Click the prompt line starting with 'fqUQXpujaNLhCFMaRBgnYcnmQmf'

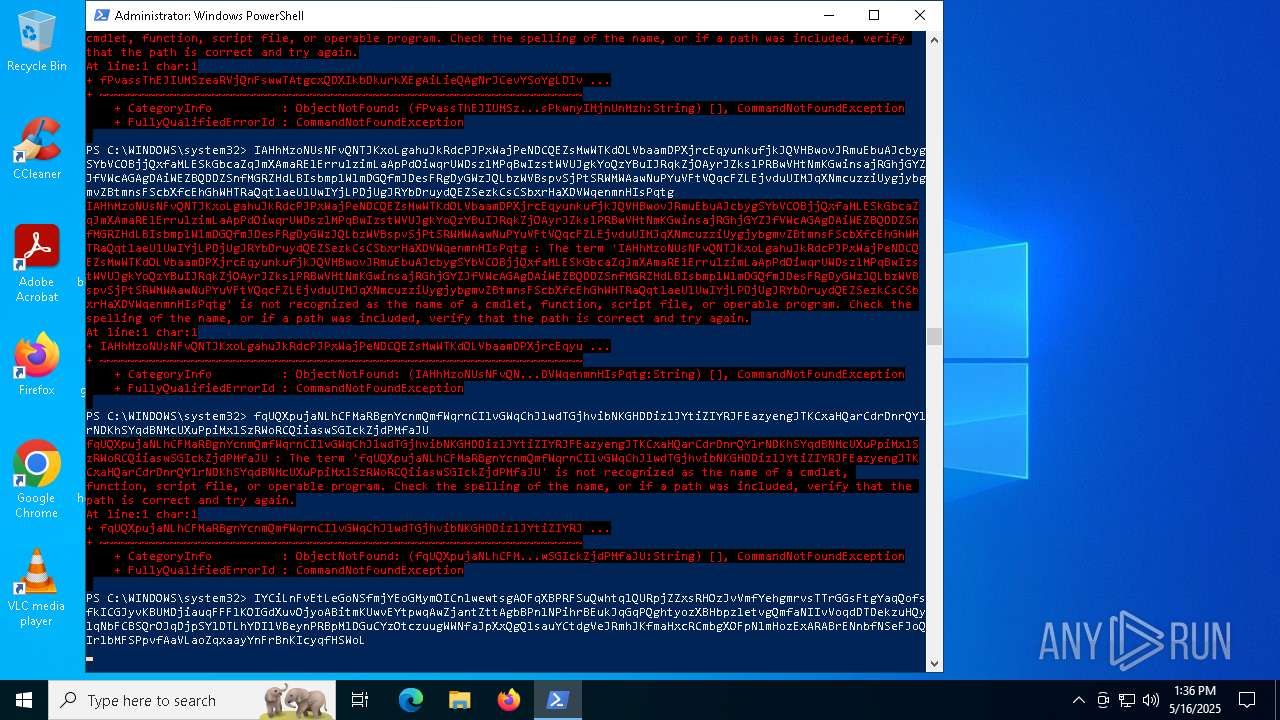(x=506, y=423)
